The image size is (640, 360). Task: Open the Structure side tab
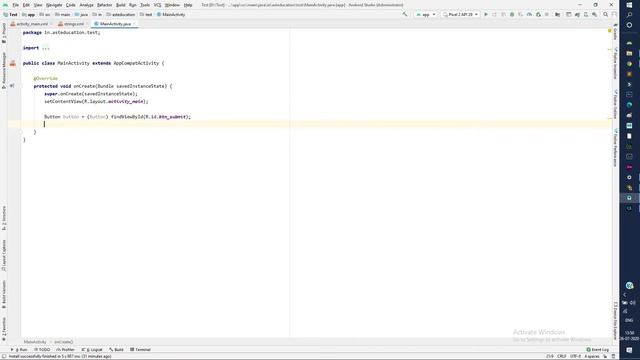pyautogui.click(x=4, y=218)
